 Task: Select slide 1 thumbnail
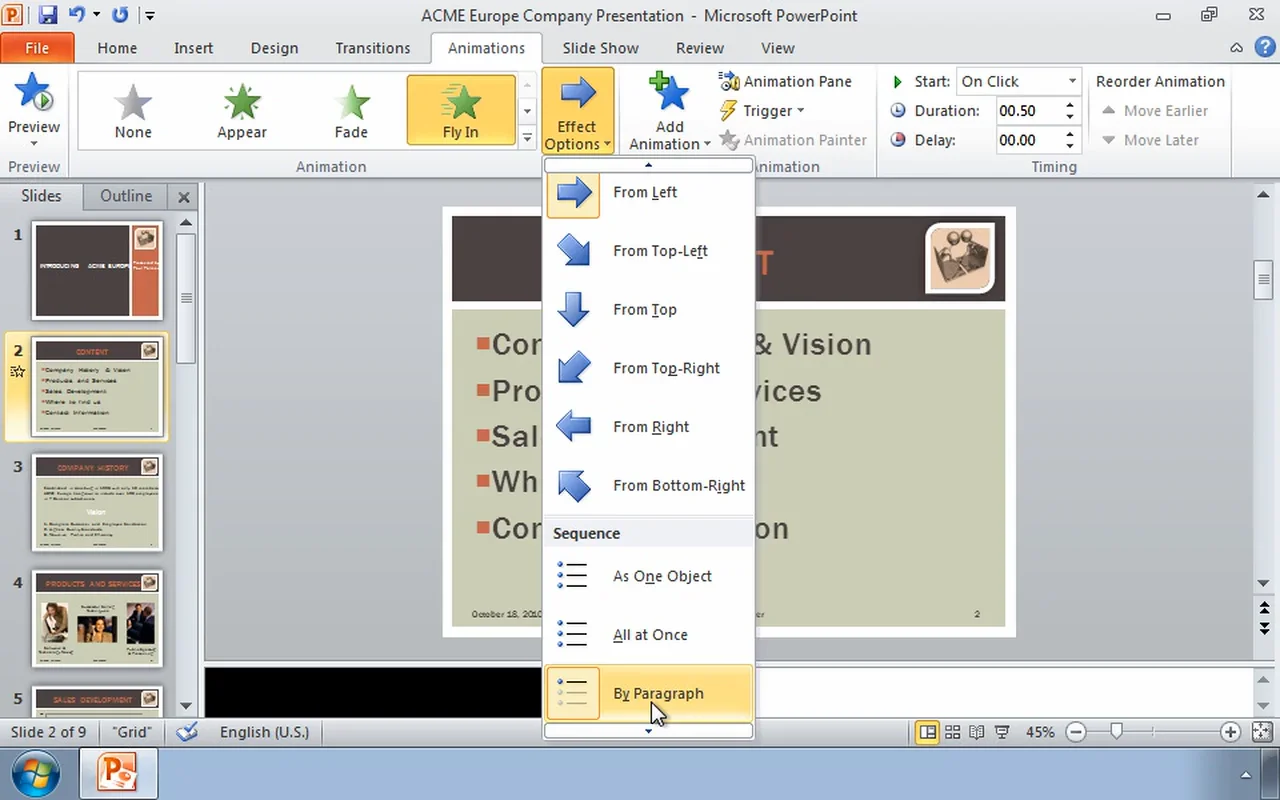[97, 271]
